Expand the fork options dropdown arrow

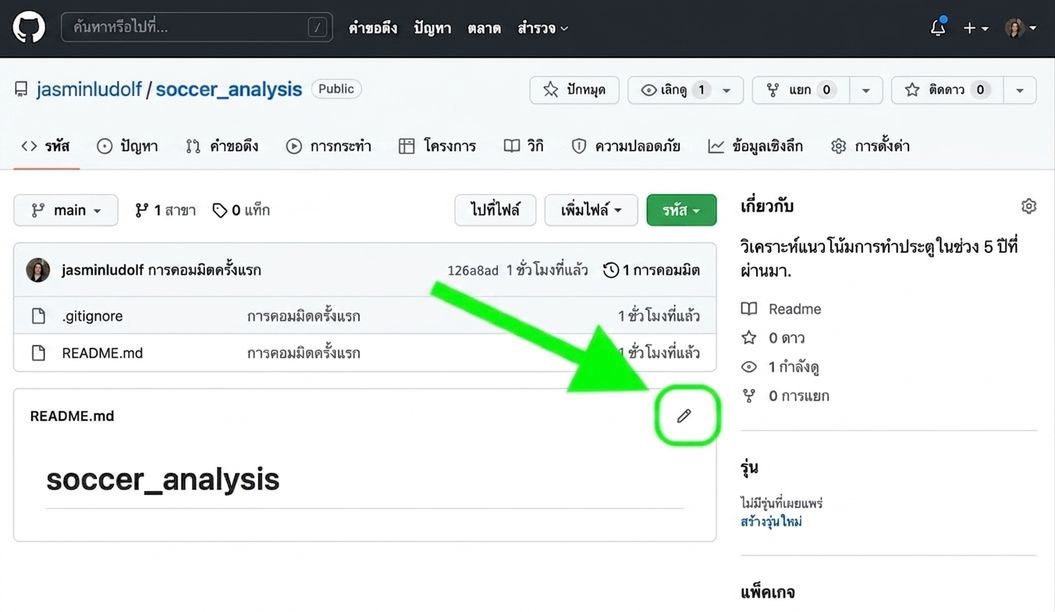[x=866, y=90]
